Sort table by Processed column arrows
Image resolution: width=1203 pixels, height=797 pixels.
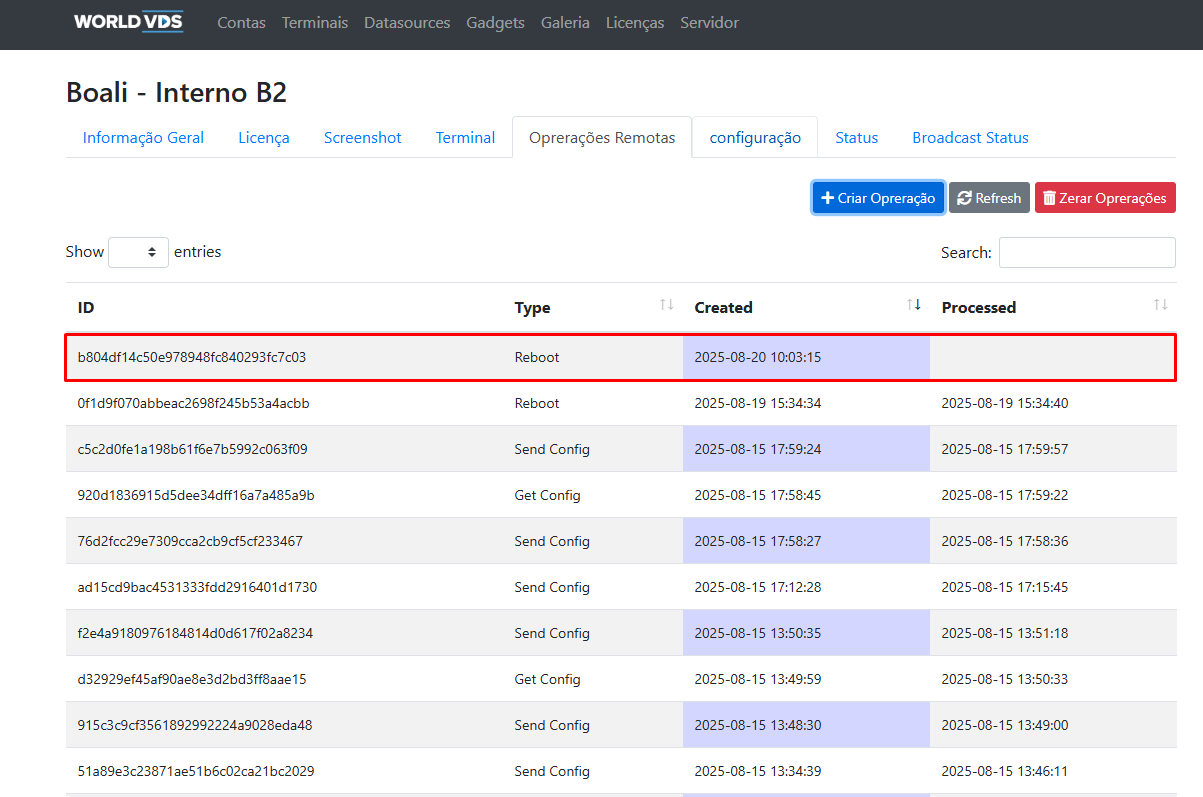click(1160, 304)
